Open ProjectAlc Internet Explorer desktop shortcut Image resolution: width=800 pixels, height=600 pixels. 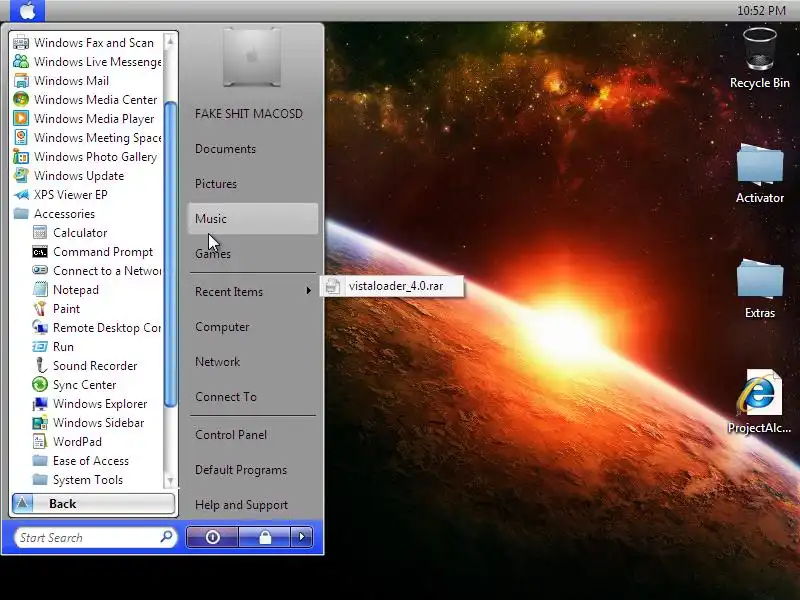coord(760,402)
